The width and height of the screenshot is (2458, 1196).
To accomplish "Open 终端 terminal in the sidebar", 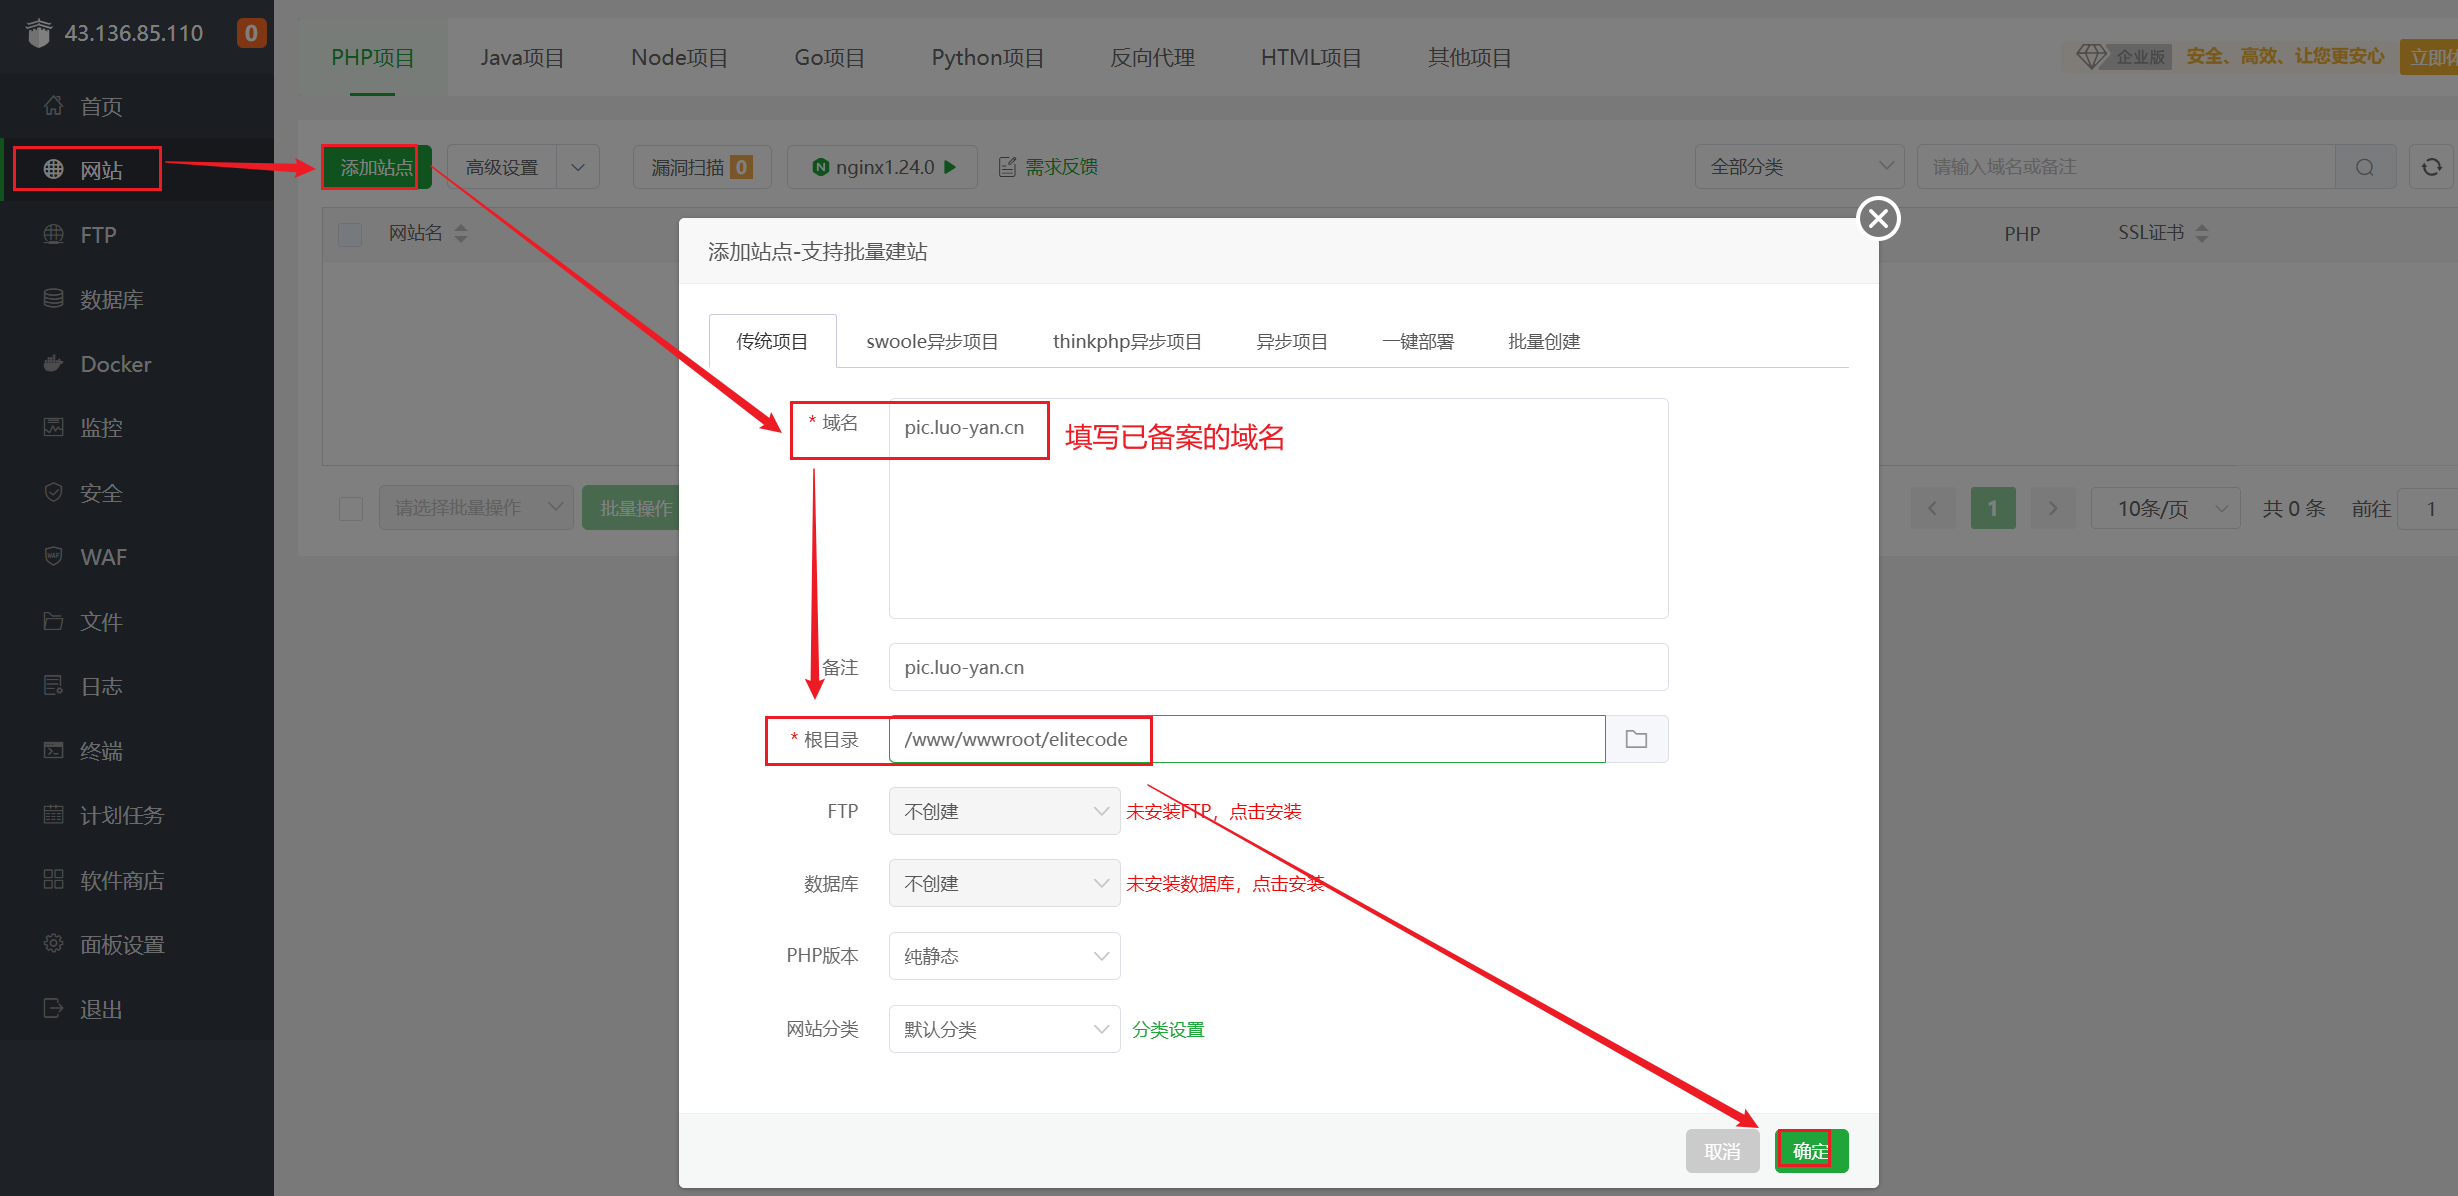I will click(101, 751).
